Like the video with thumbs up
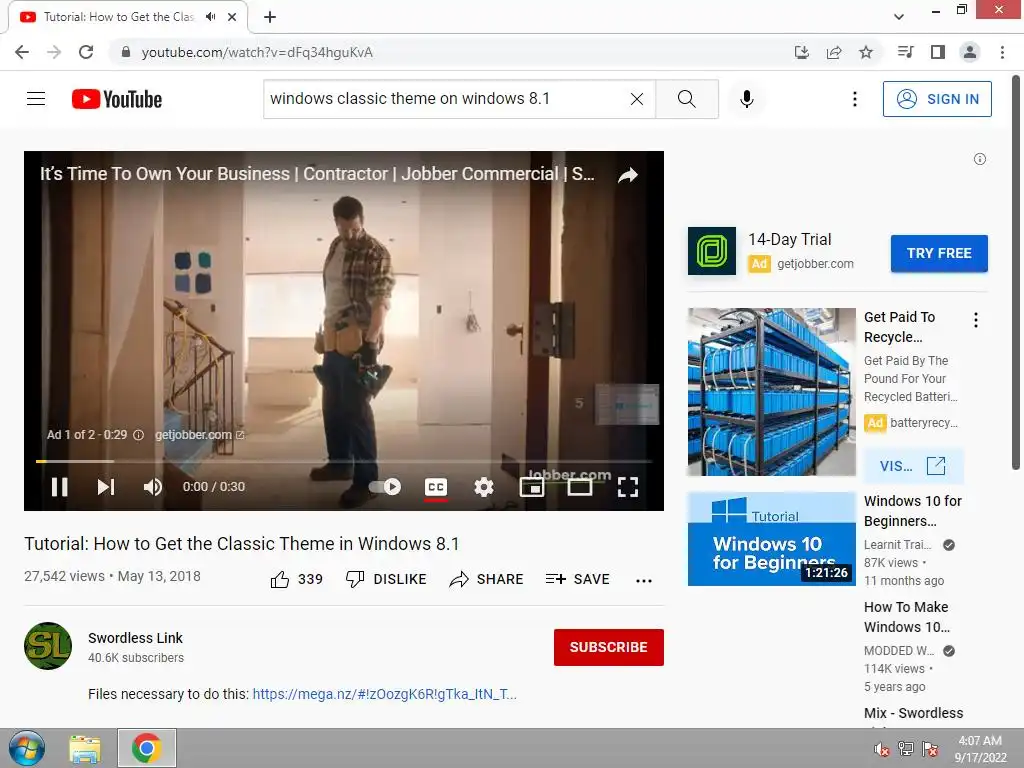Screen dimensions: 1024x768 tap(296, 579)
